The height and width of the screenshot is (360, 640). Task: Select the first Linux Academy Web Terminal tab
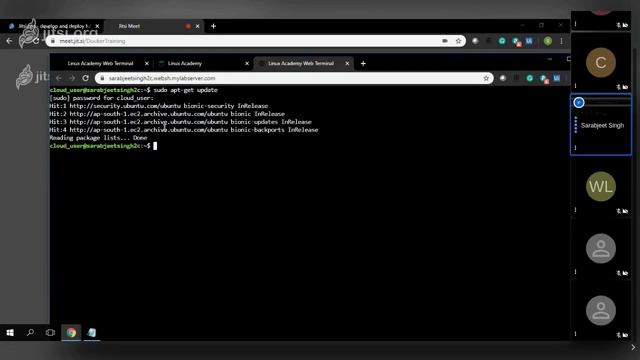(x=101, y=63)
